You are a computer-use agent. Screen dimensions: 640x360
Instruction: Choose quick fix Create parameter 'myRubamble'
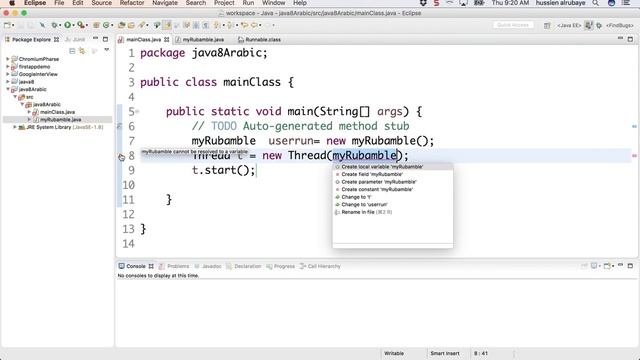click(x=393, y=182)
